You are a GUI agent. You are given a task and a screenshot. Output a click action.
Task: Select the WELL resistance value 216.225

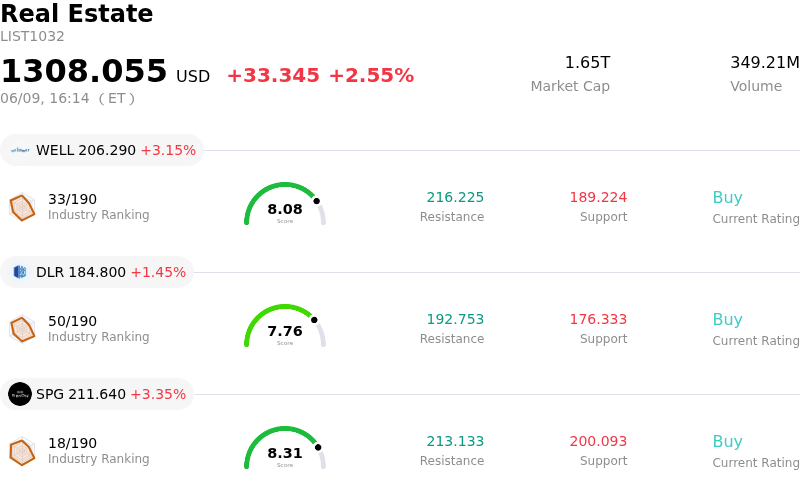pyautogui.click(x=455, y=197)
